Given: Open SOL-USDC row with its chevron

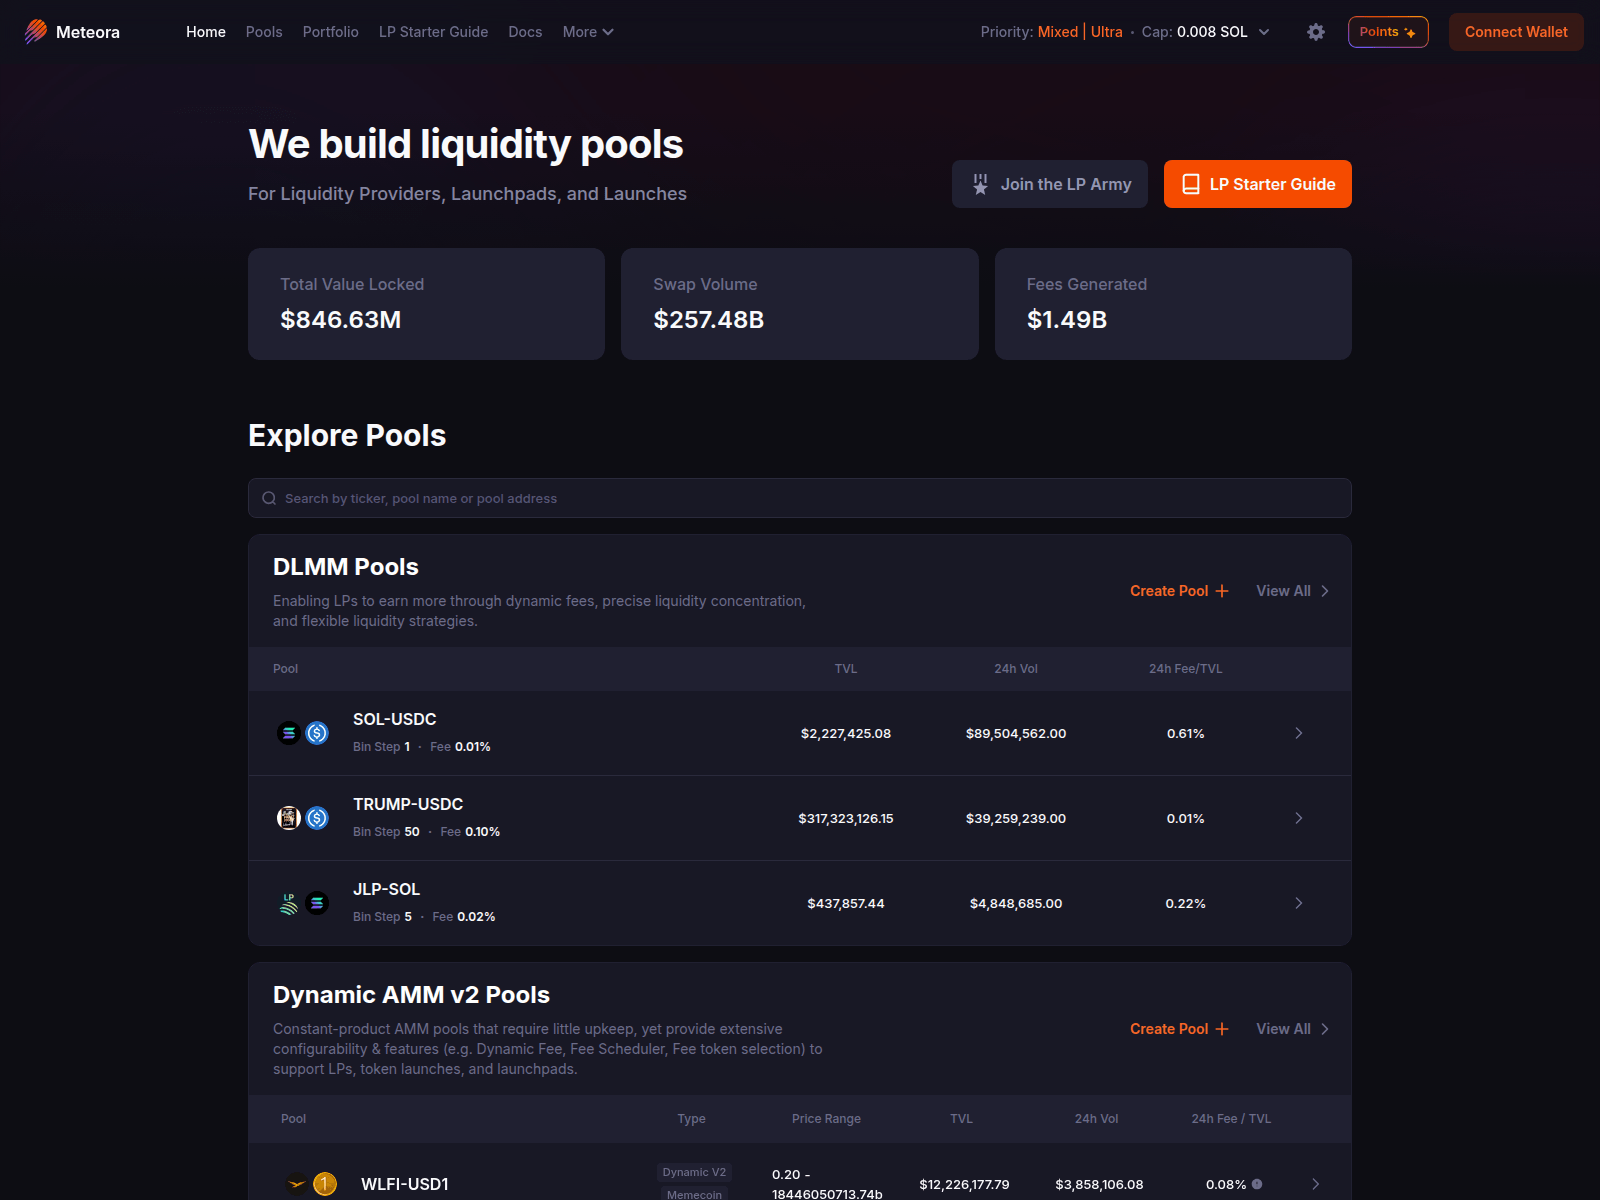Looking at the screenshot, I should (x=1299, y=733).
